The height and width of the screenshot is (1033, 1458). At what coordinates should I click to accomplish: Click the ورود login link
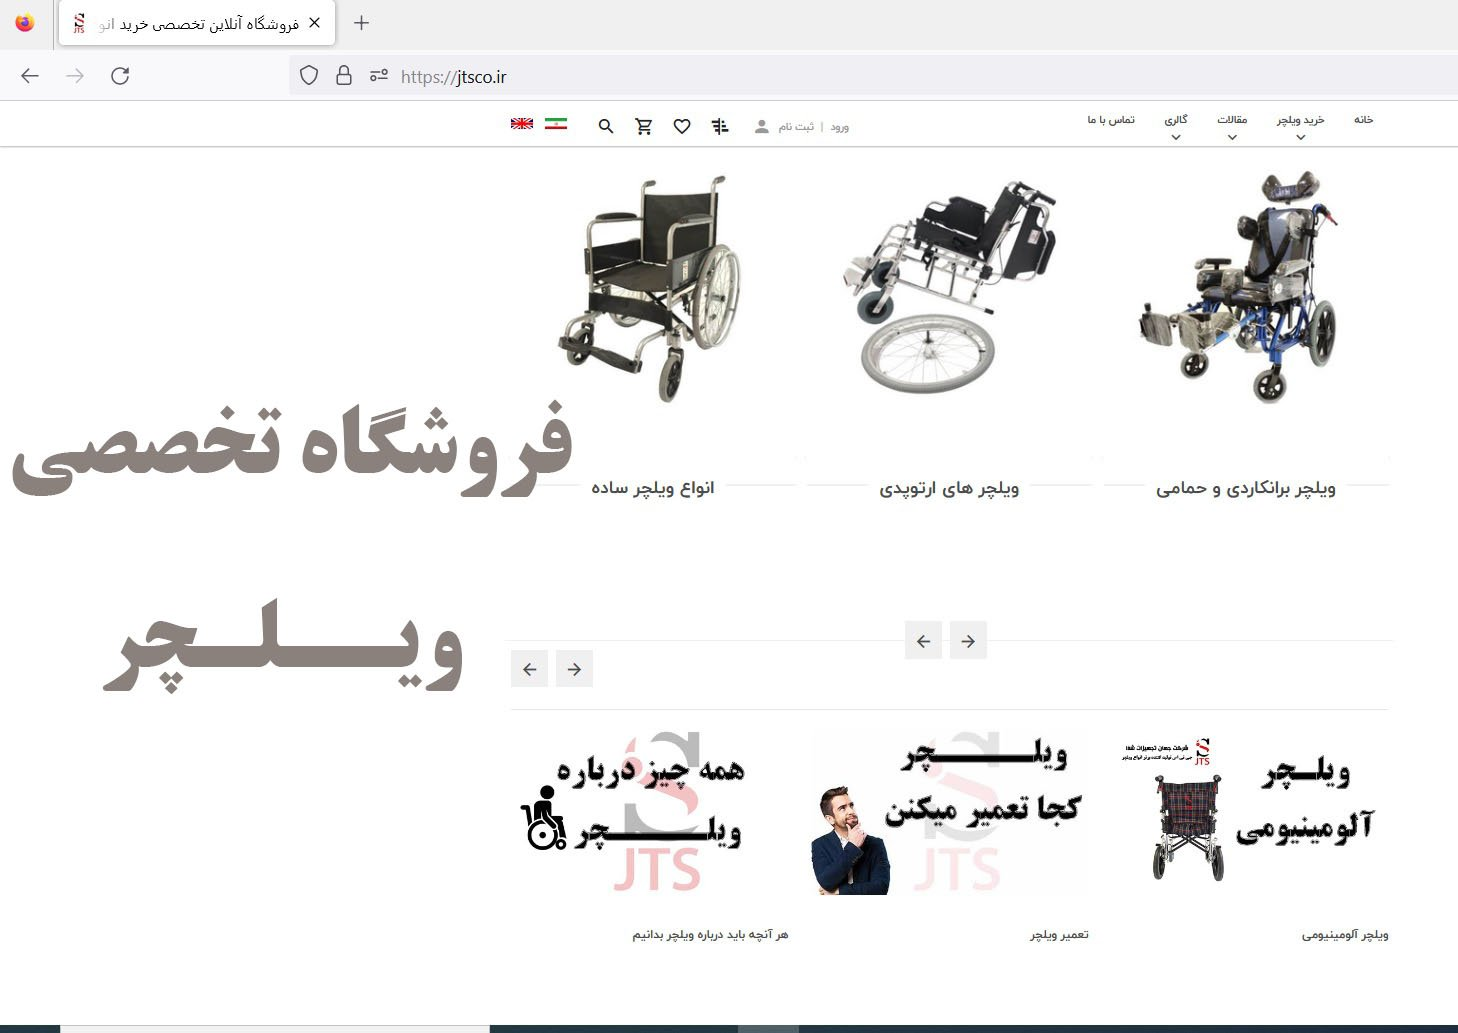[x=840, y=126]
